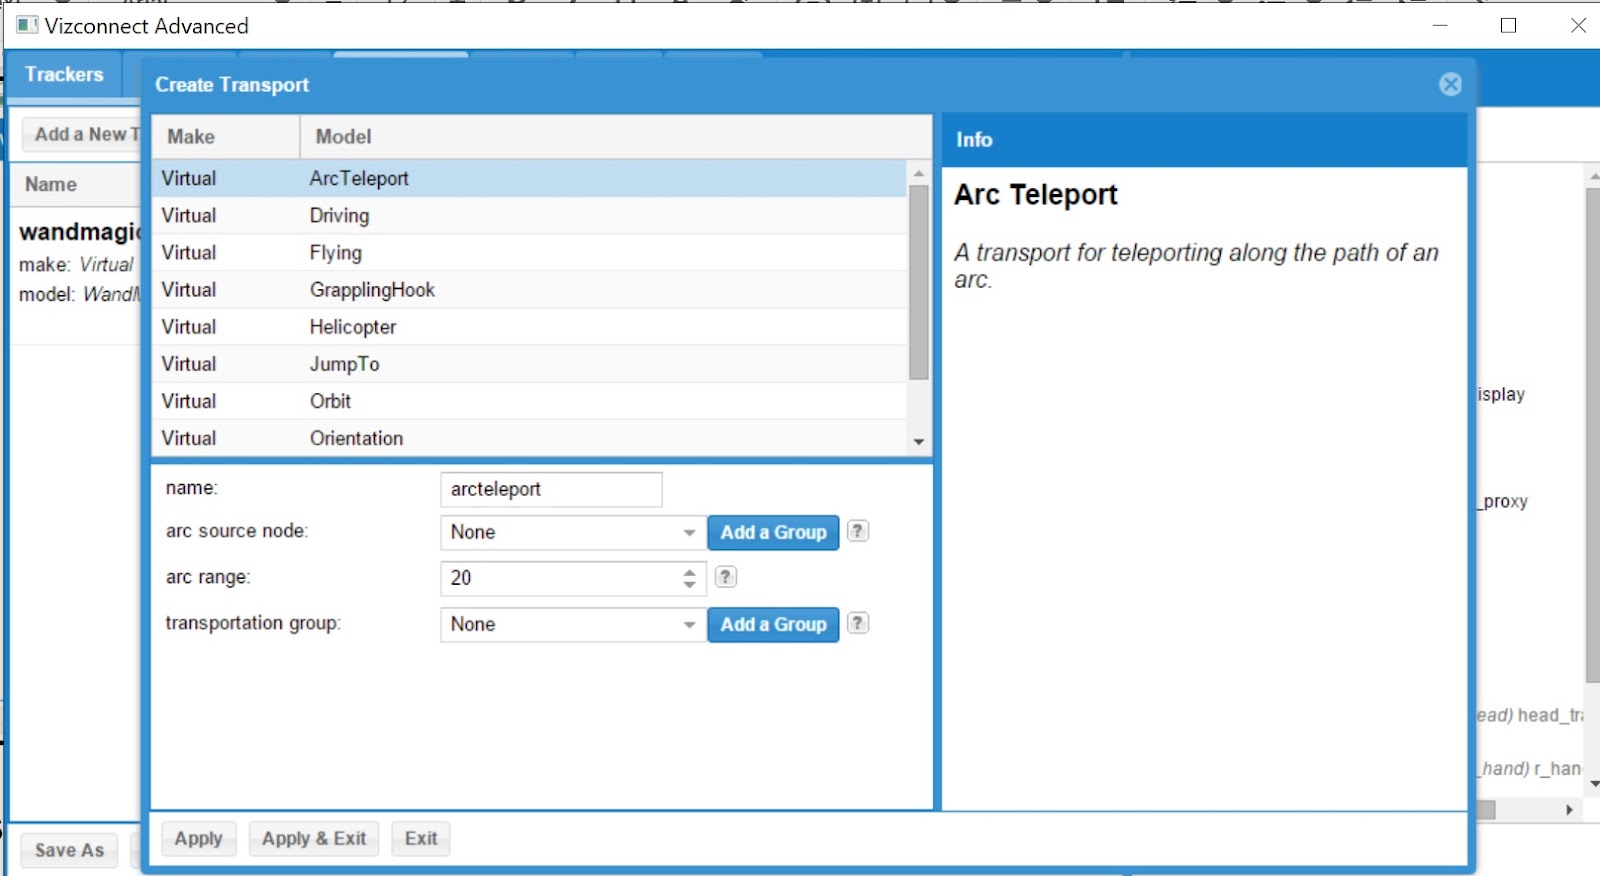Select the JumpTo model row
Viewport: 1600px width, 876px height.
(x=530, y=363)
